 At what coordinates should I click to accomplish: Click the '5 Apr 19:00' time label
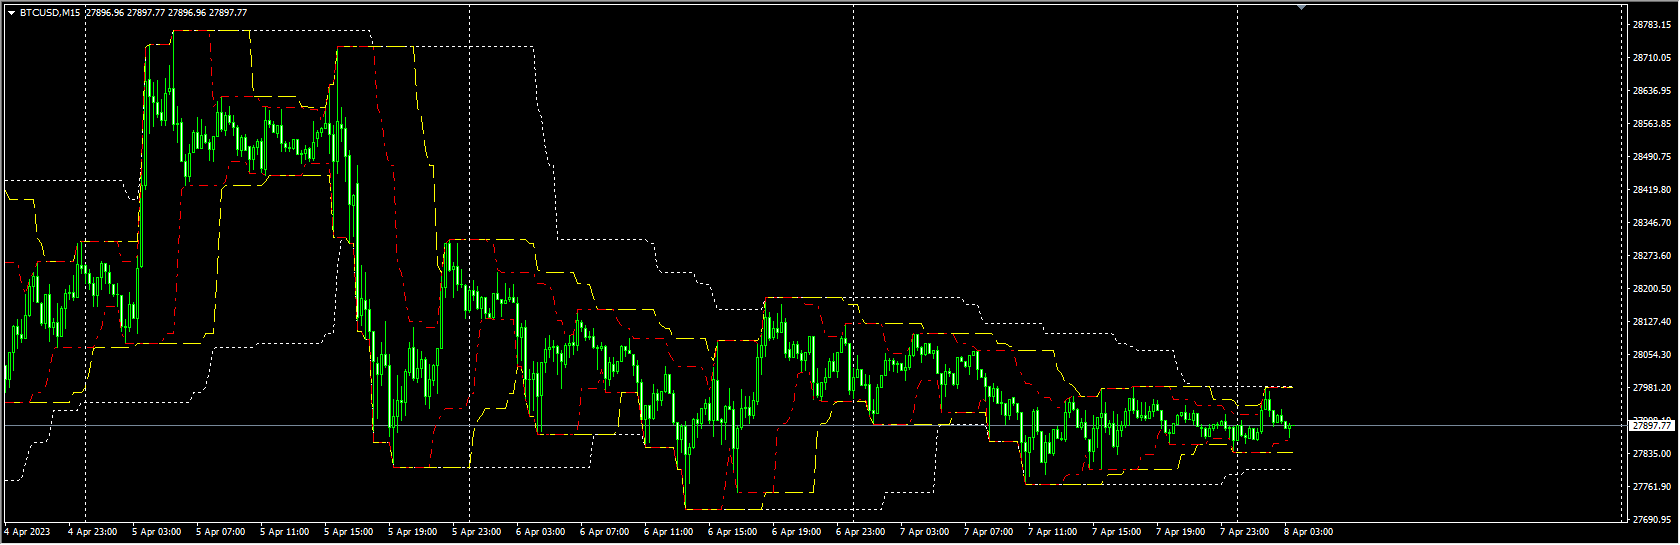[x=412, y=532]
